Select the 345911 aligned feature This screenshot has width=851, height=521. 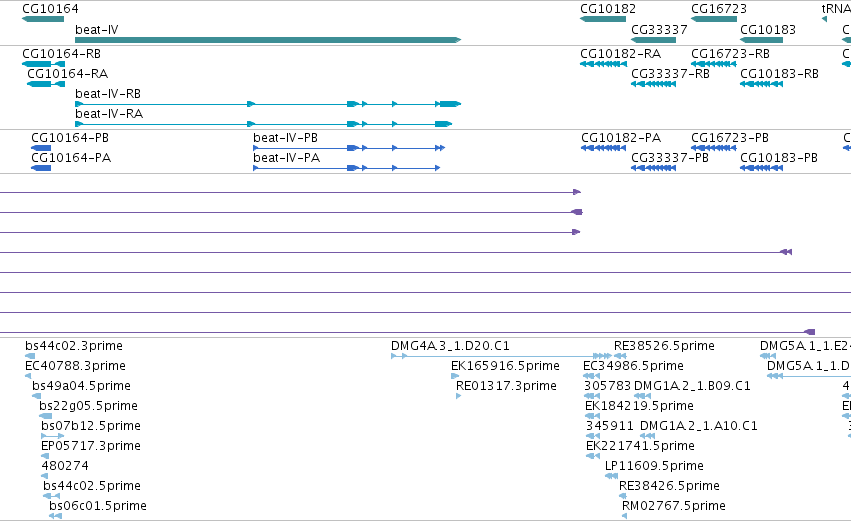point(593,436)
